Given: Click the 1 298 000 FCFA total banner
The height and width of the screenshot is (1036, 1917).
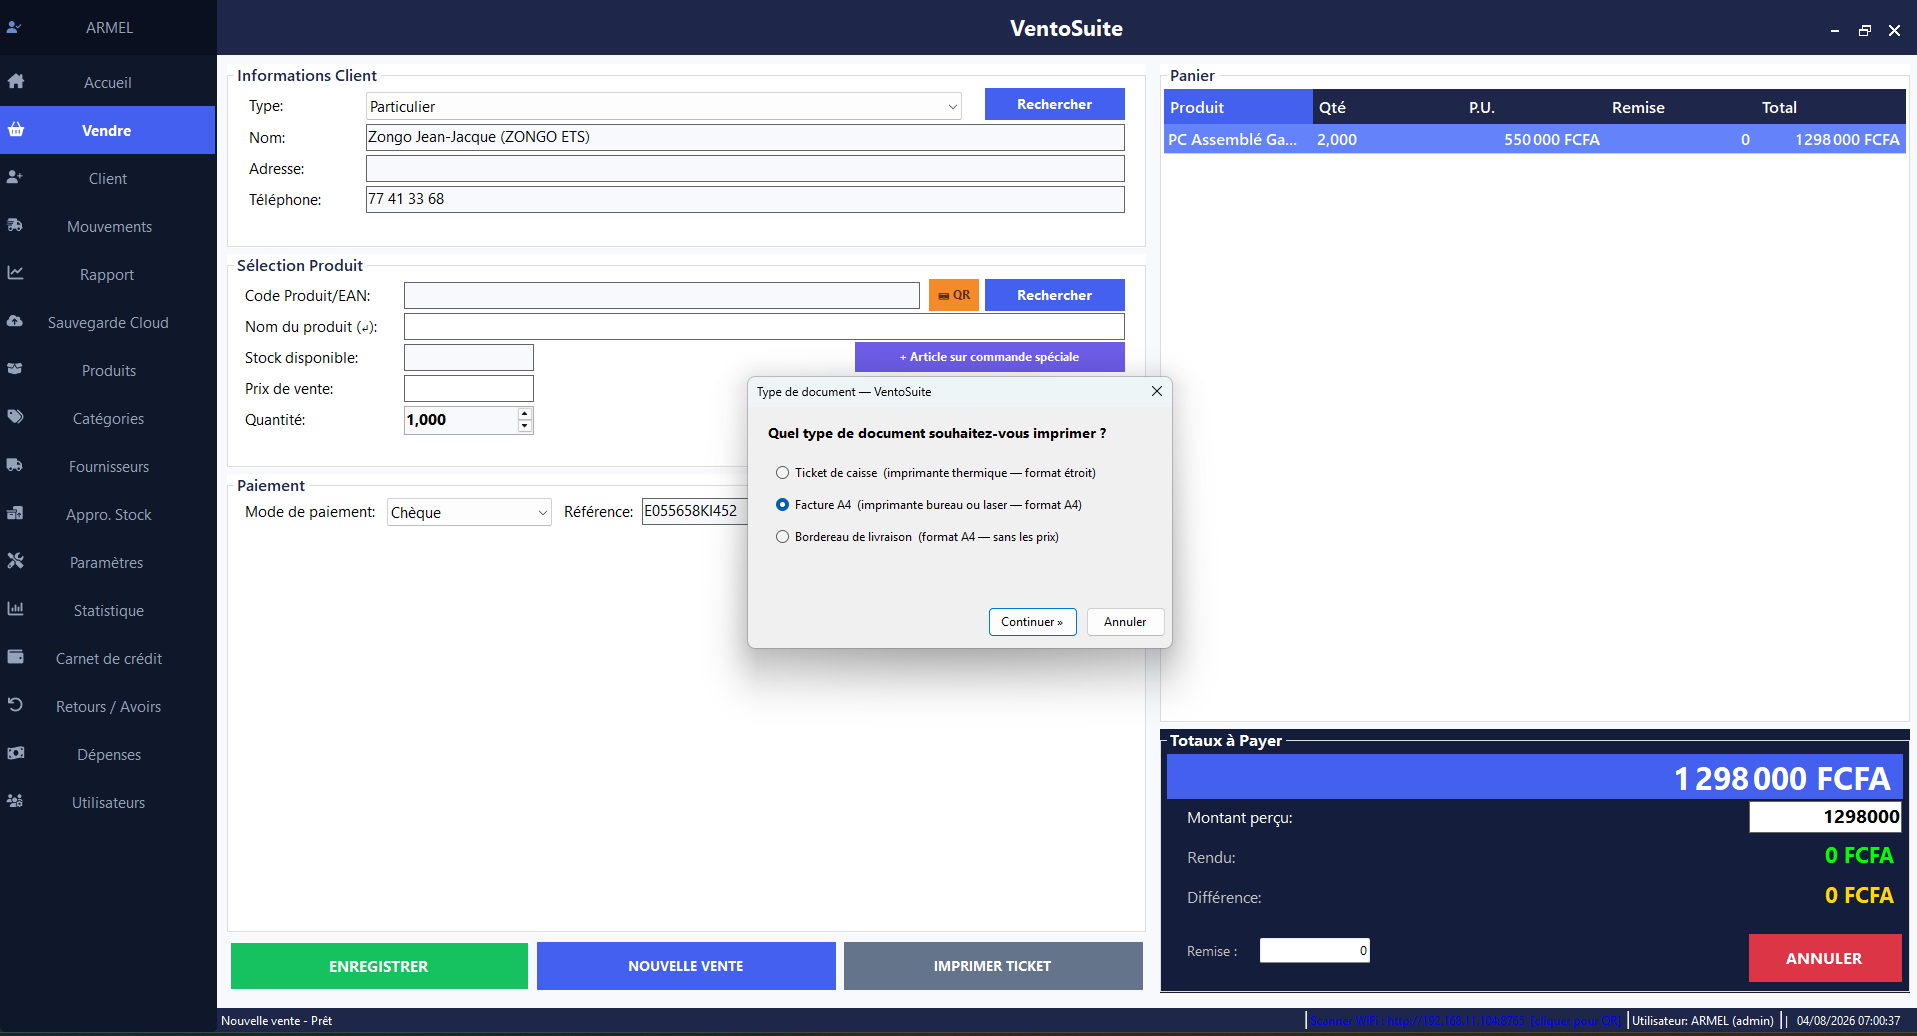Looking at the screenshot, I should coord(1535,777).
